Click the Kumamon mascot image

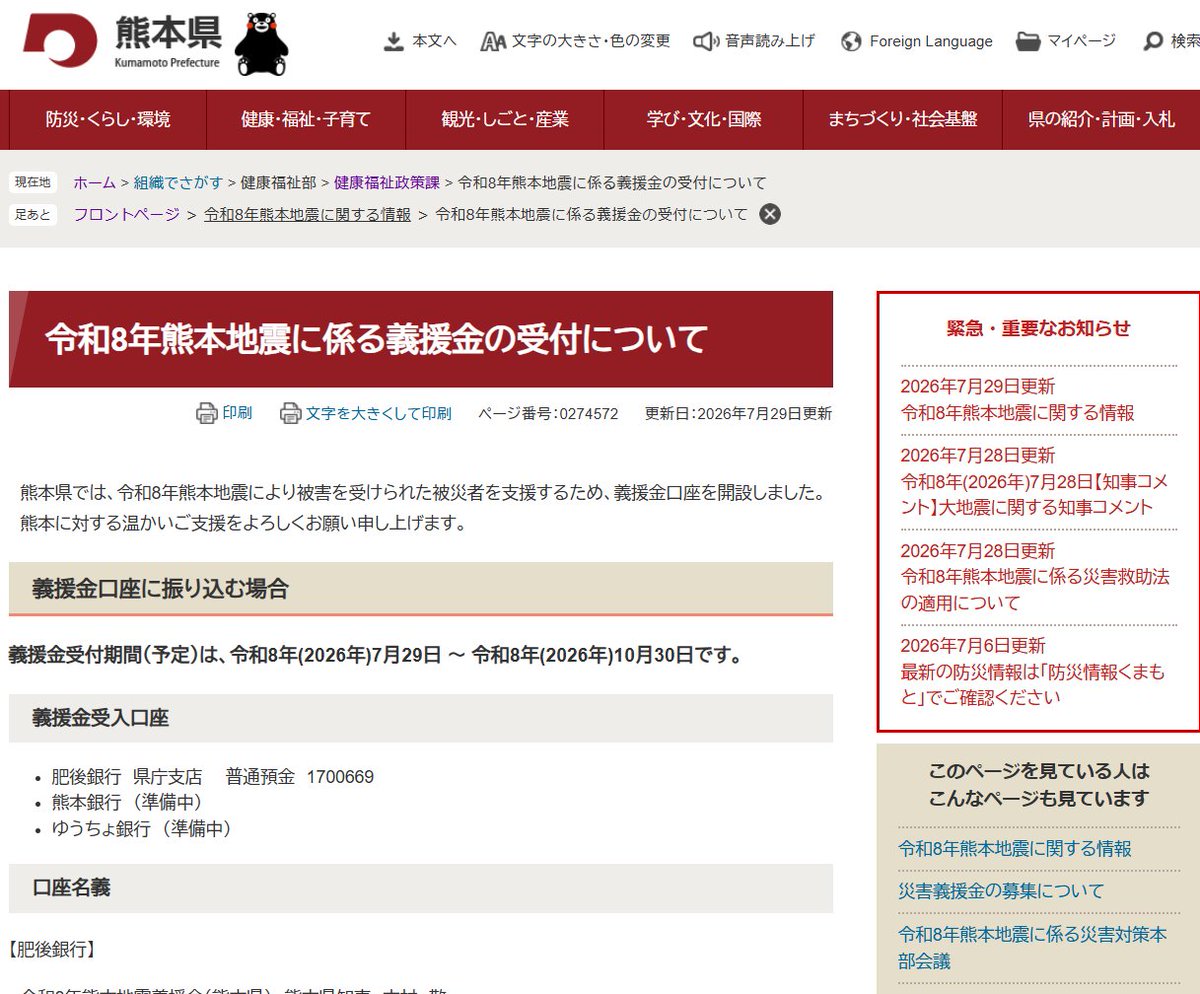[x=261, y=45]
